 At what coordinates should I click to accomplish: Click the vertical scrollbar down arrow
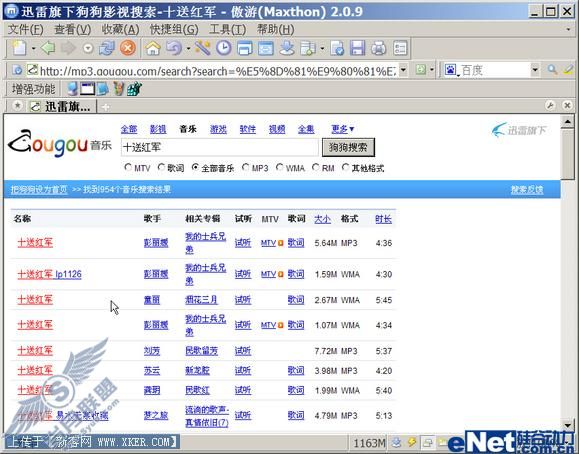[567, 425]
